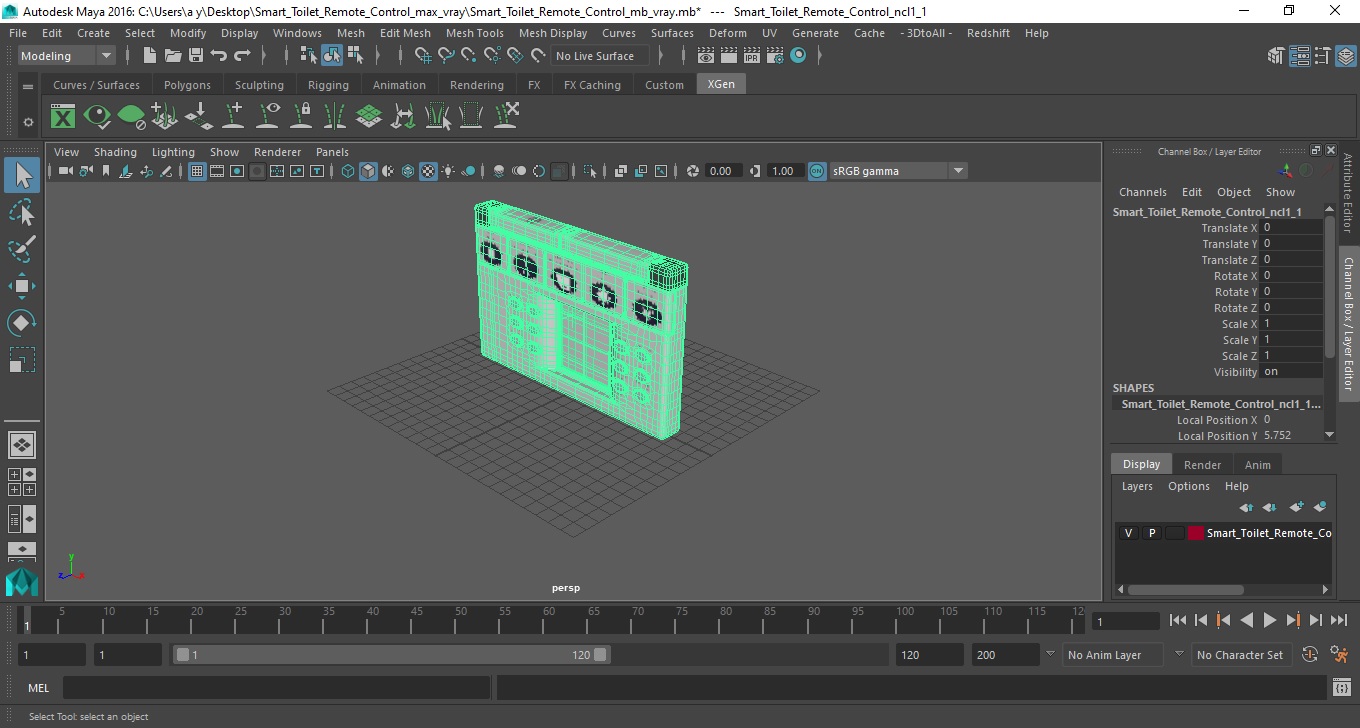Open the Modeling menu set dropdown
The width and height of the screenshot is (1360, 728).
point(67,56)
